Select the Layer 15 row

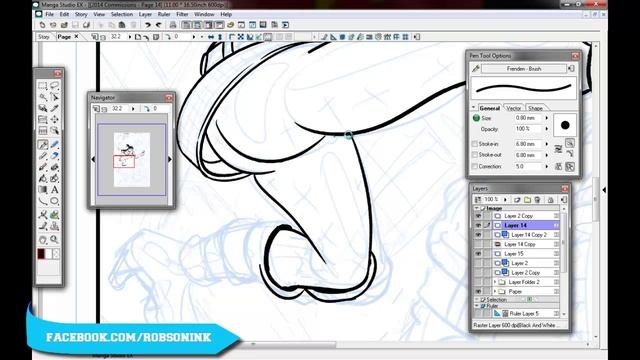(519, 253)
